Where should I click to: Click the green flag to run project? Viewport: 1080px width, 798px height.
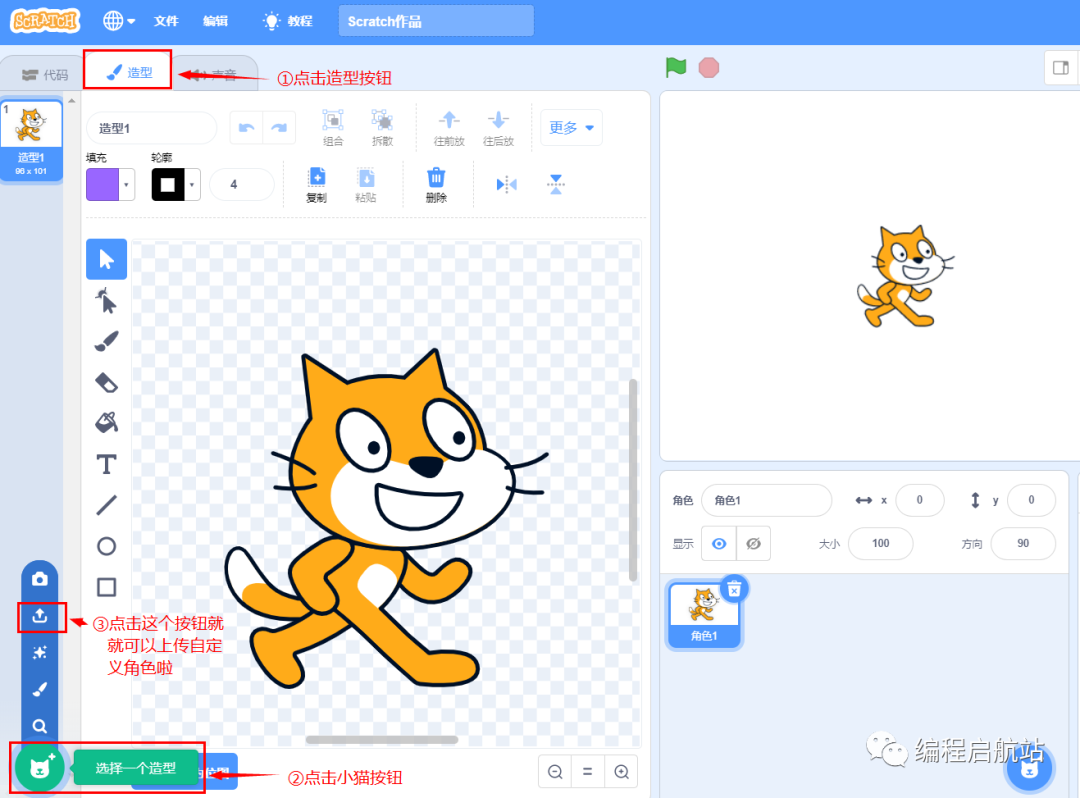coord(675,67)
